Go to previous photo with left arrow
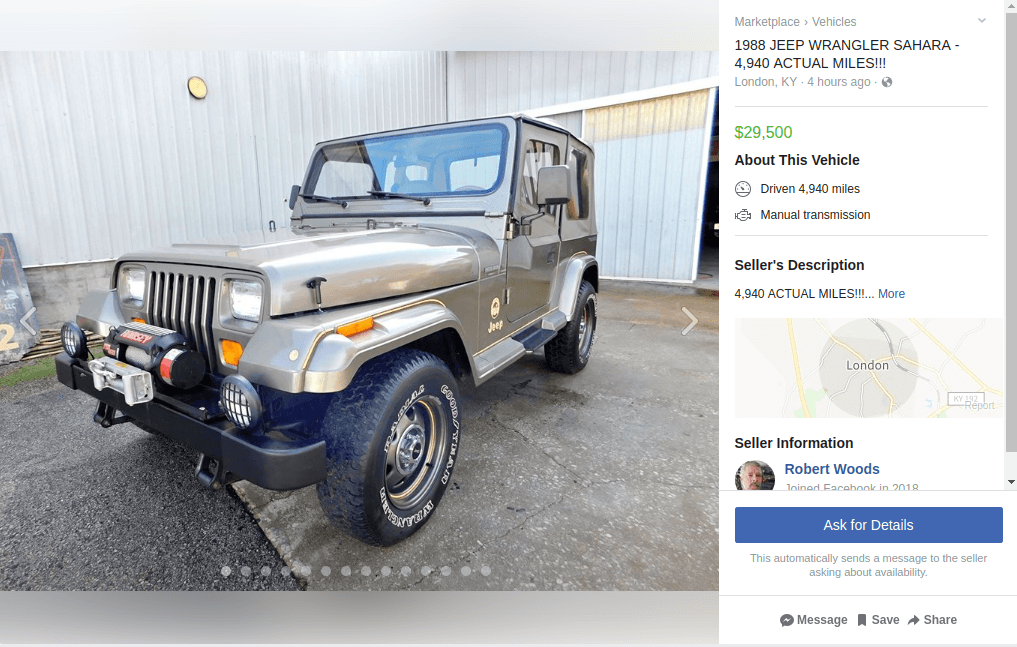Image resolution: width=1017 pixels, height=647 pixels. pyautogui.click(x=28, y=321)
